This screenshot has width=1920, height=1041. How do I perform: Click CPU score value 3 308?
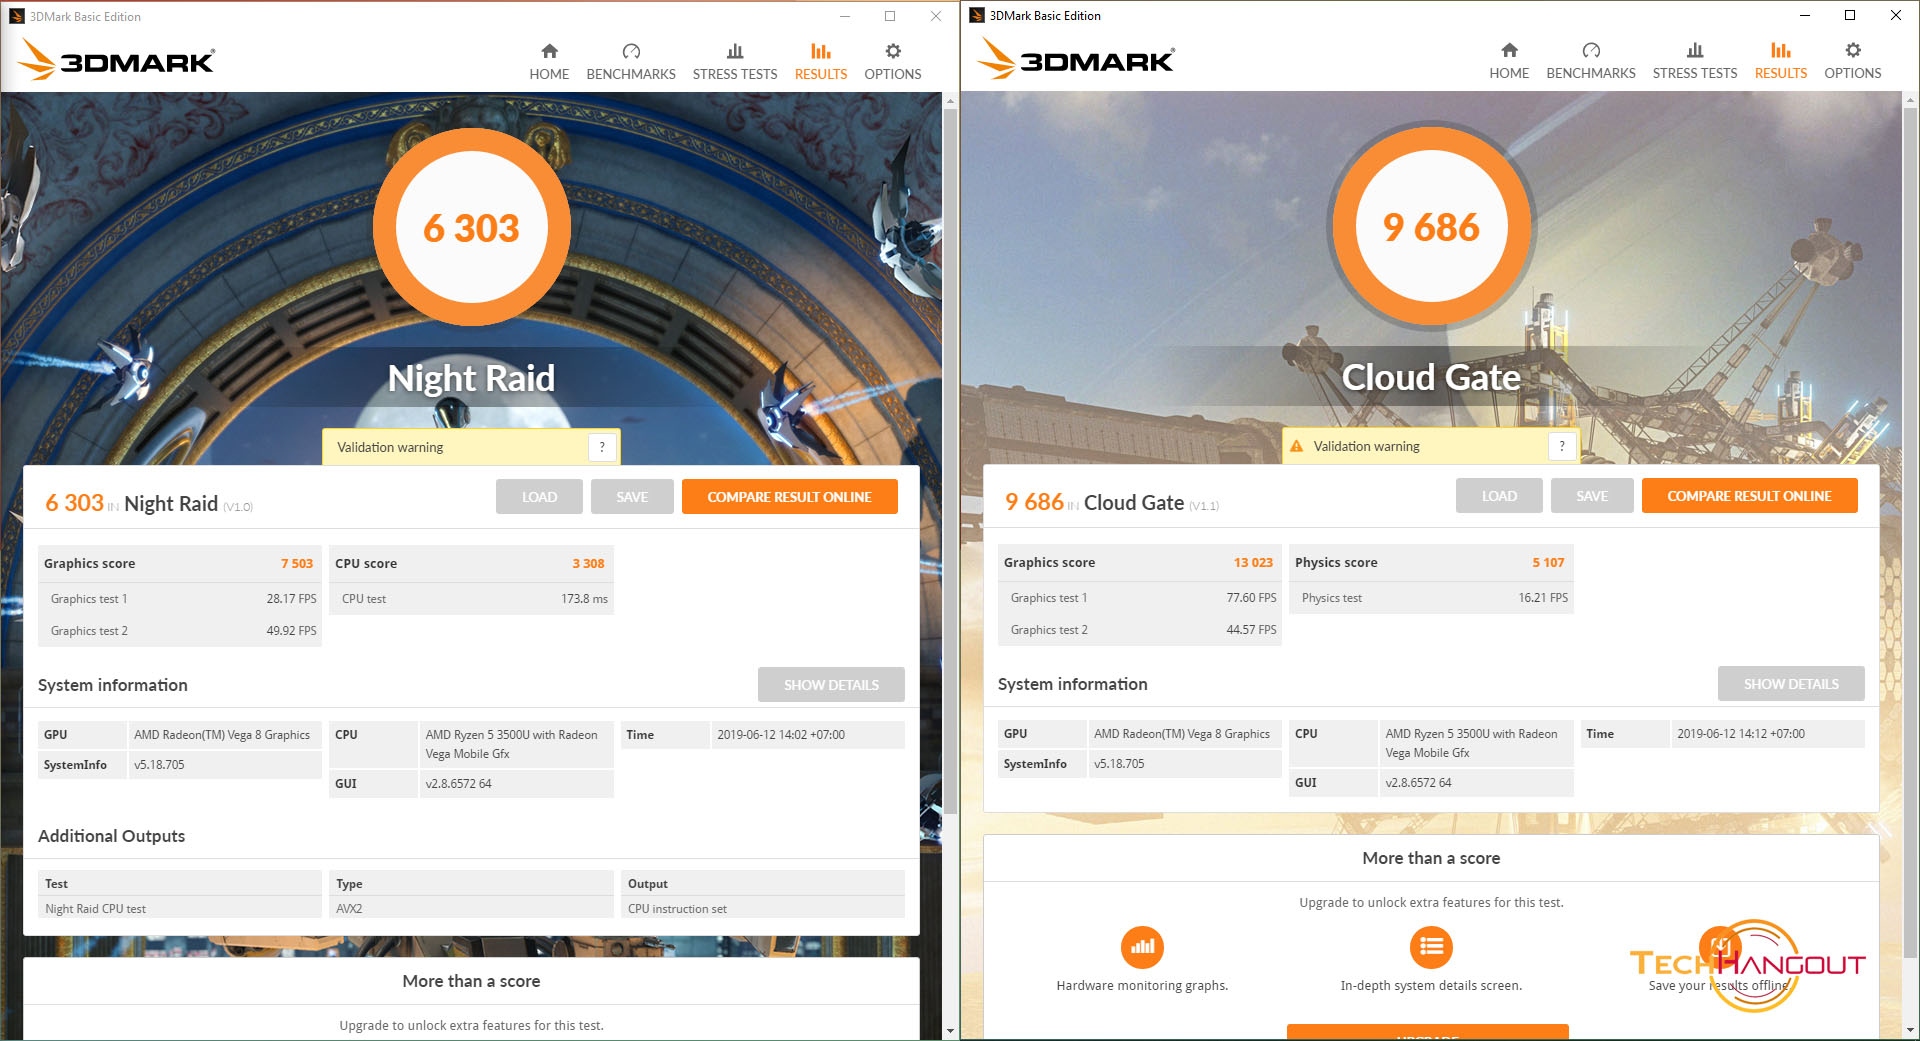tap(588, 564)
